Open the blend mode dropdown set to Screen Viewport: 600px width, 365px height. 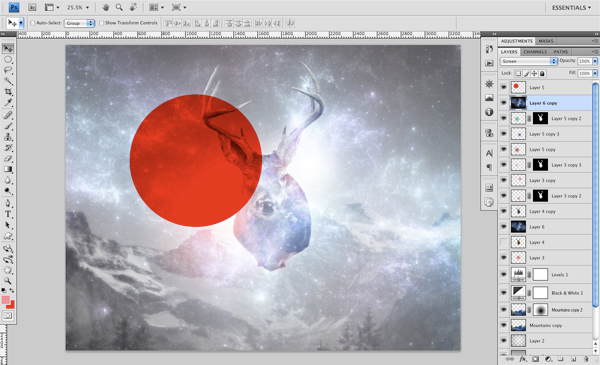(x=528, y=61)
